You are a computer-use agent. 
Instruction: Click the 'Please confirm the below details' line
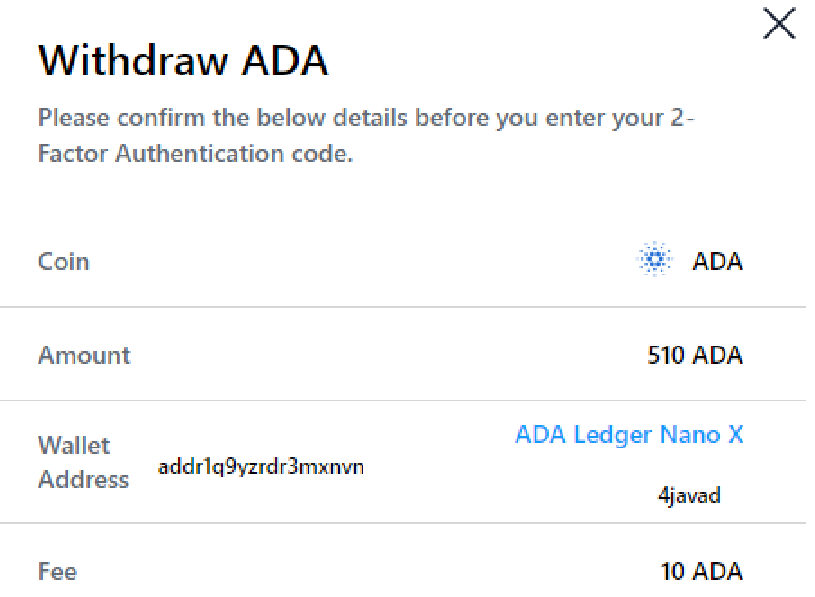point(366,118)
